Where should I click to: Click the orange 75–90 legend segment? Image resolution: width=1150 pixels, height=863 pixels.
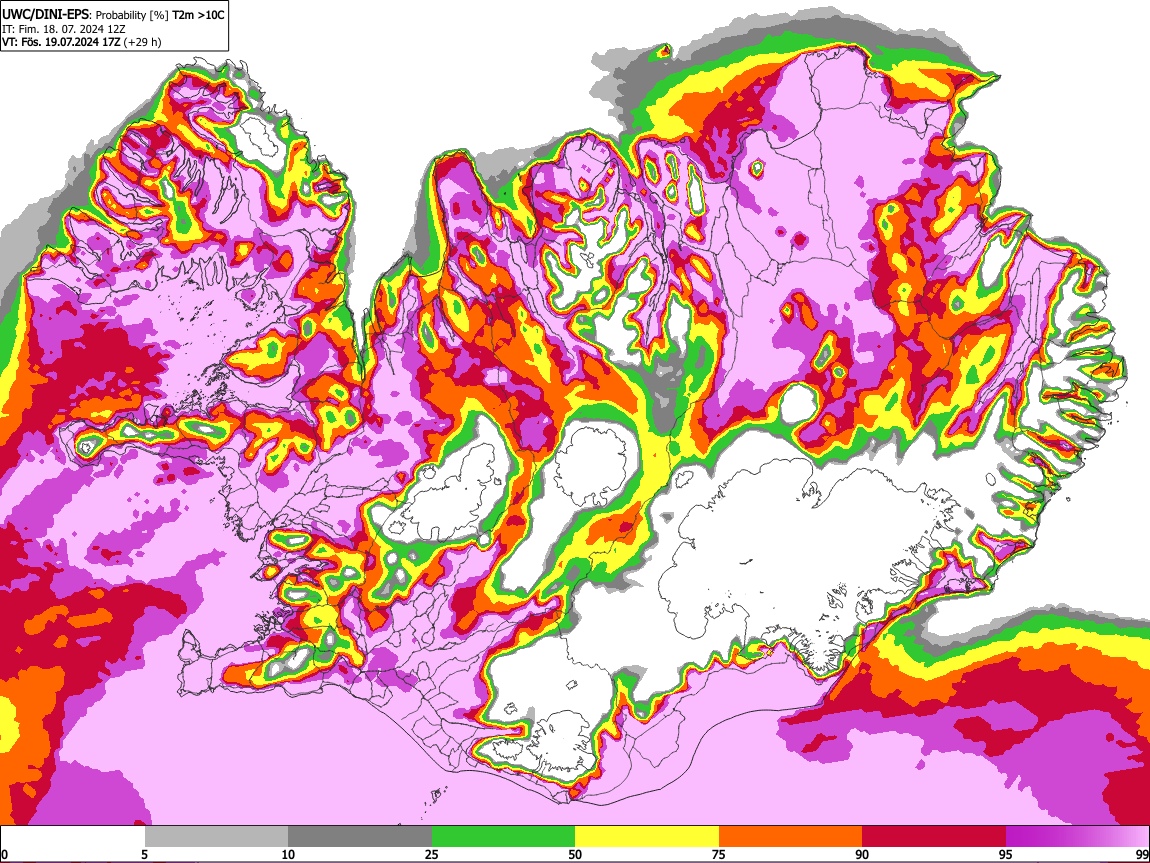point(791,836)
